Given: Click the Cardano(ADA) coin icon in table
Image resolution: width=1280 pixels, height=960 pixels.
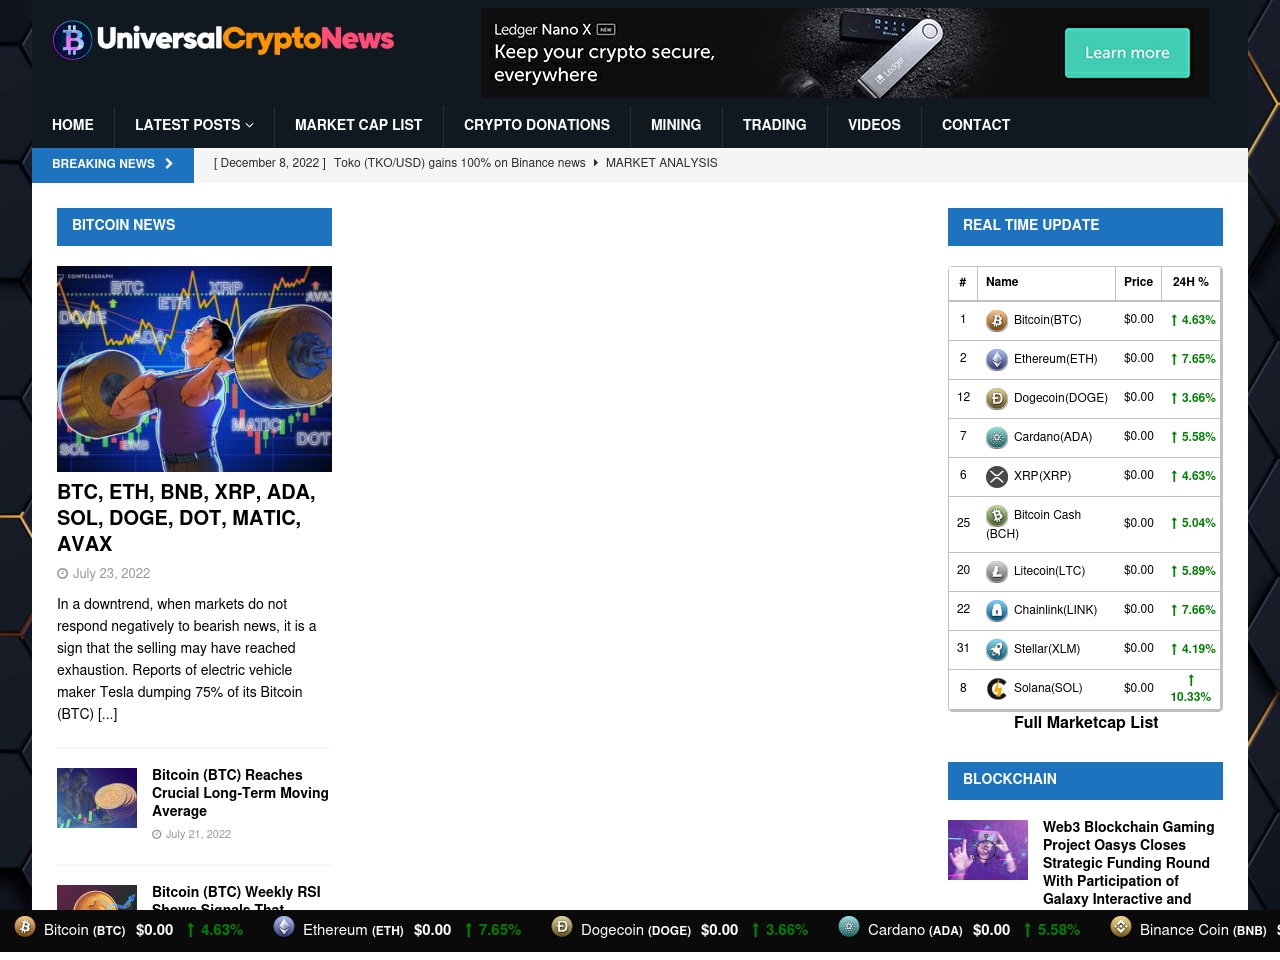Looking at the screenshot, I should click(x=997, y=438).
